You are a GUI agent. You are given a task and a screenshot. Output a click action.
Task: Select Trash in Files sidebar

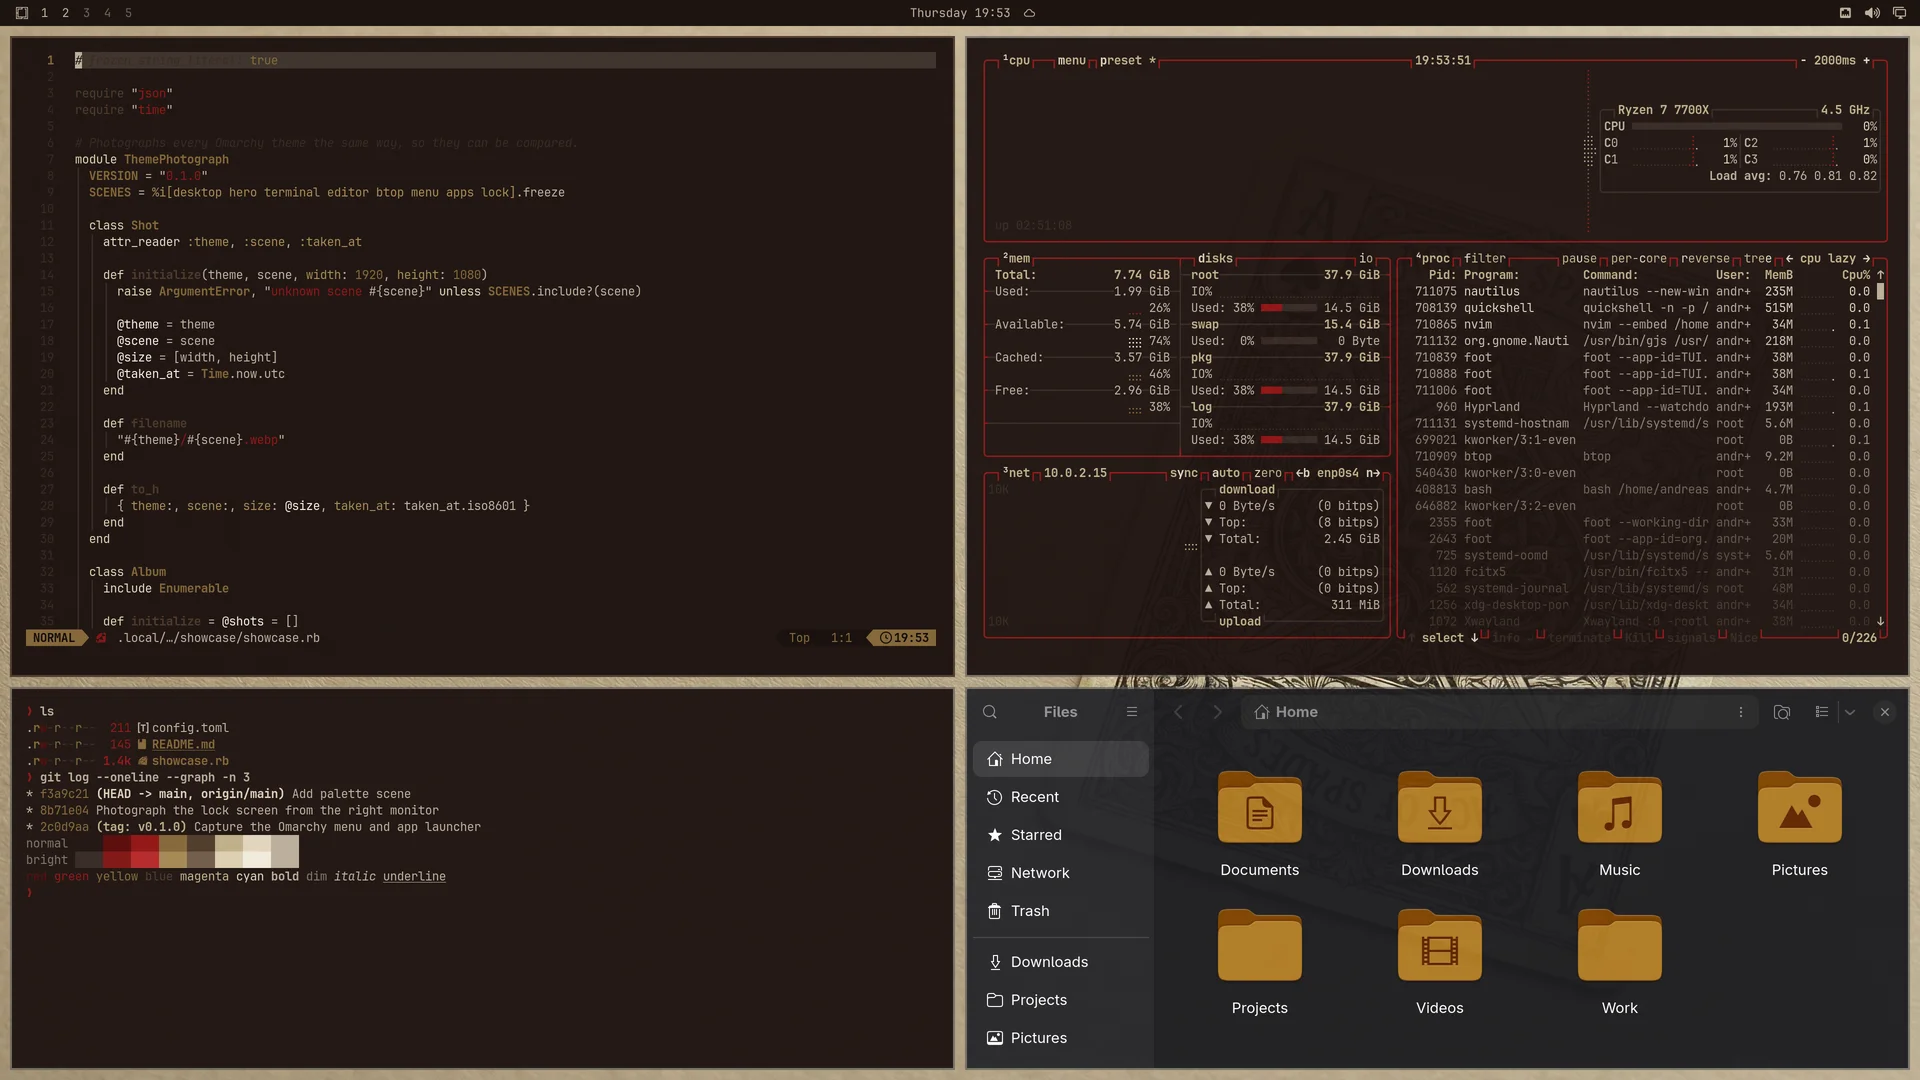coord(1061,911)
